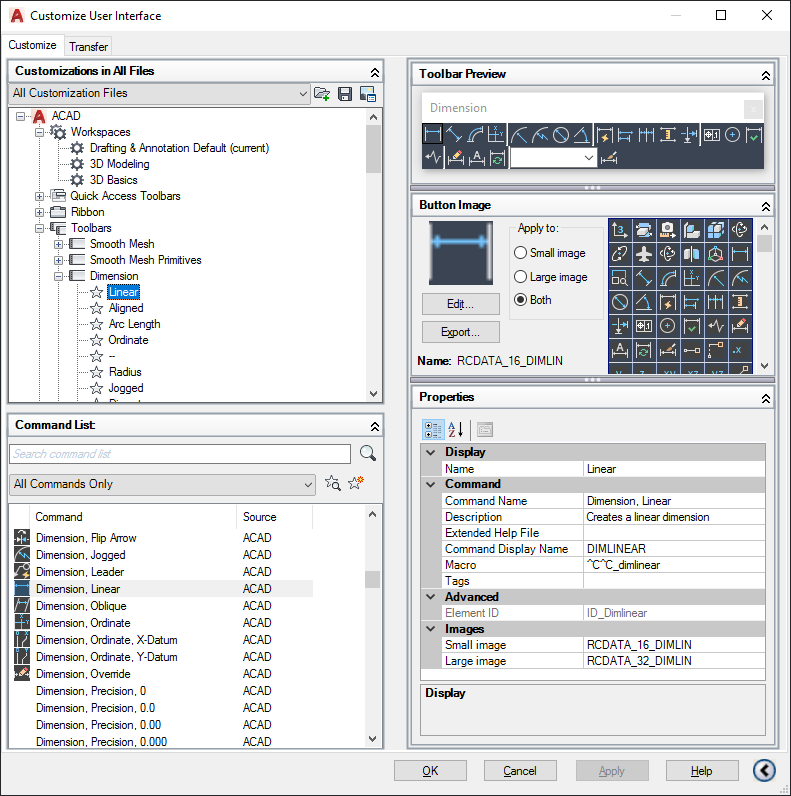Click Baseline dimension icon in Toolbar Preview
This screenshot has height=796, width=791.
tap(625, 135)
